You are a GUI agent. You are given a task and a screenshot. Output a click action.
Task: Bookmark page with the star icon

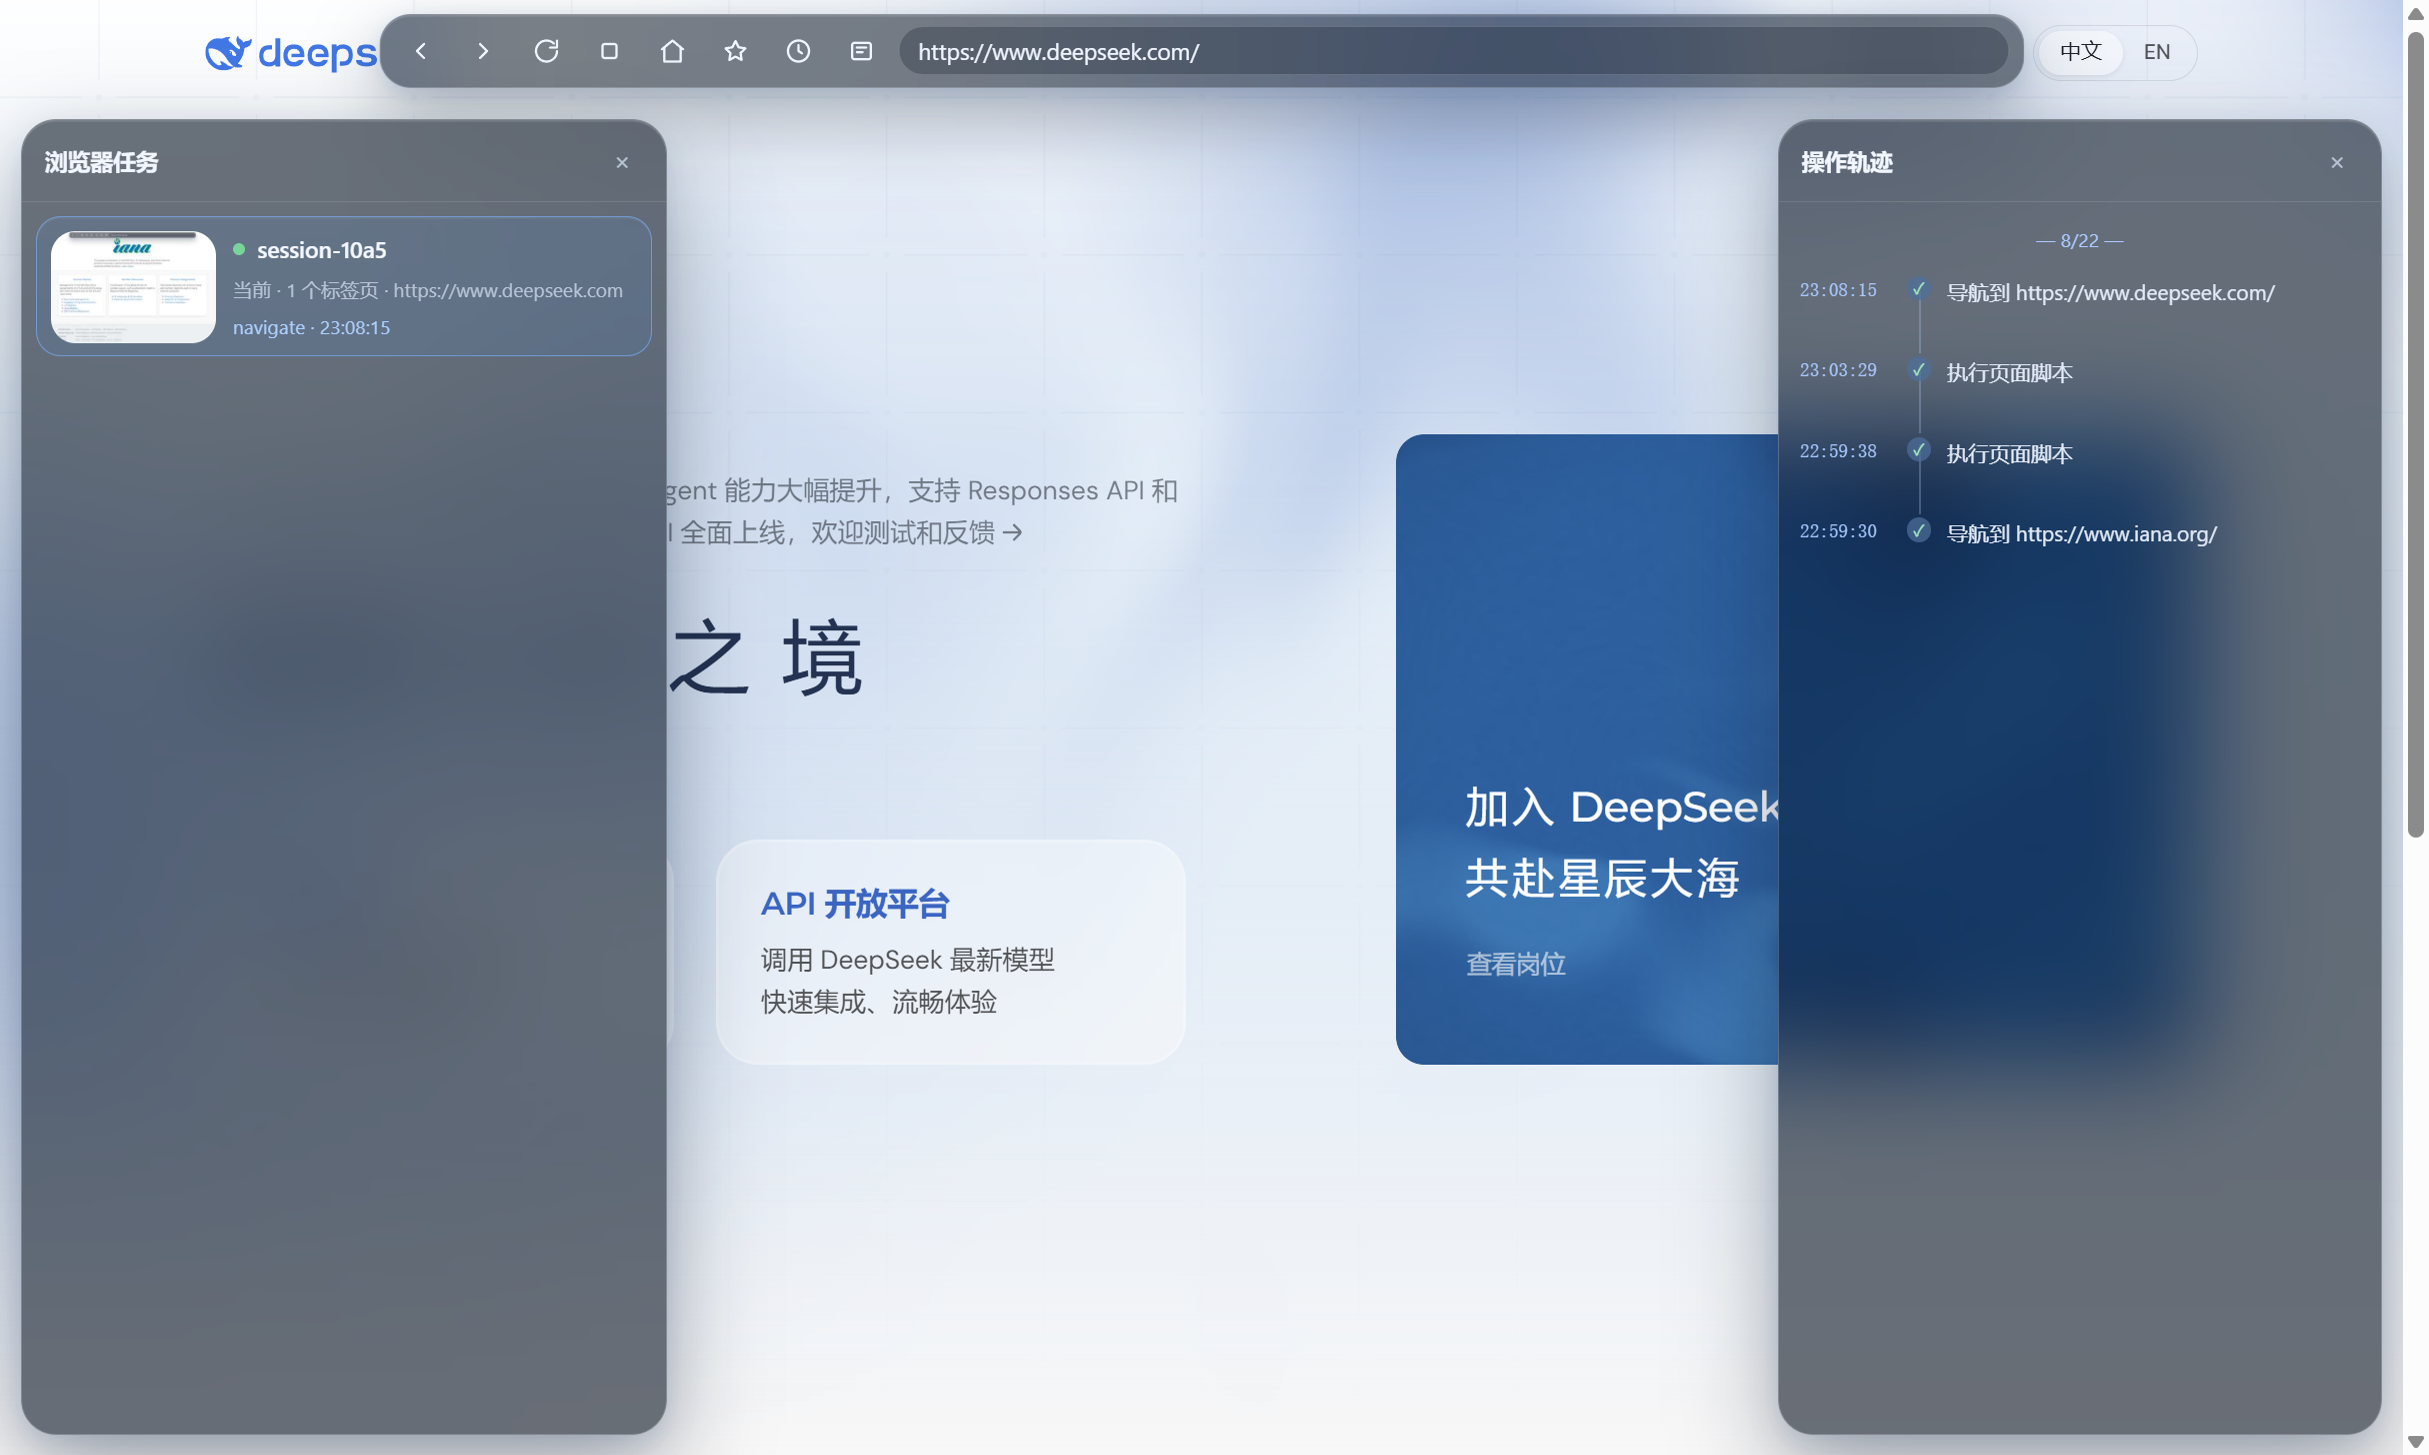point(735,51)
